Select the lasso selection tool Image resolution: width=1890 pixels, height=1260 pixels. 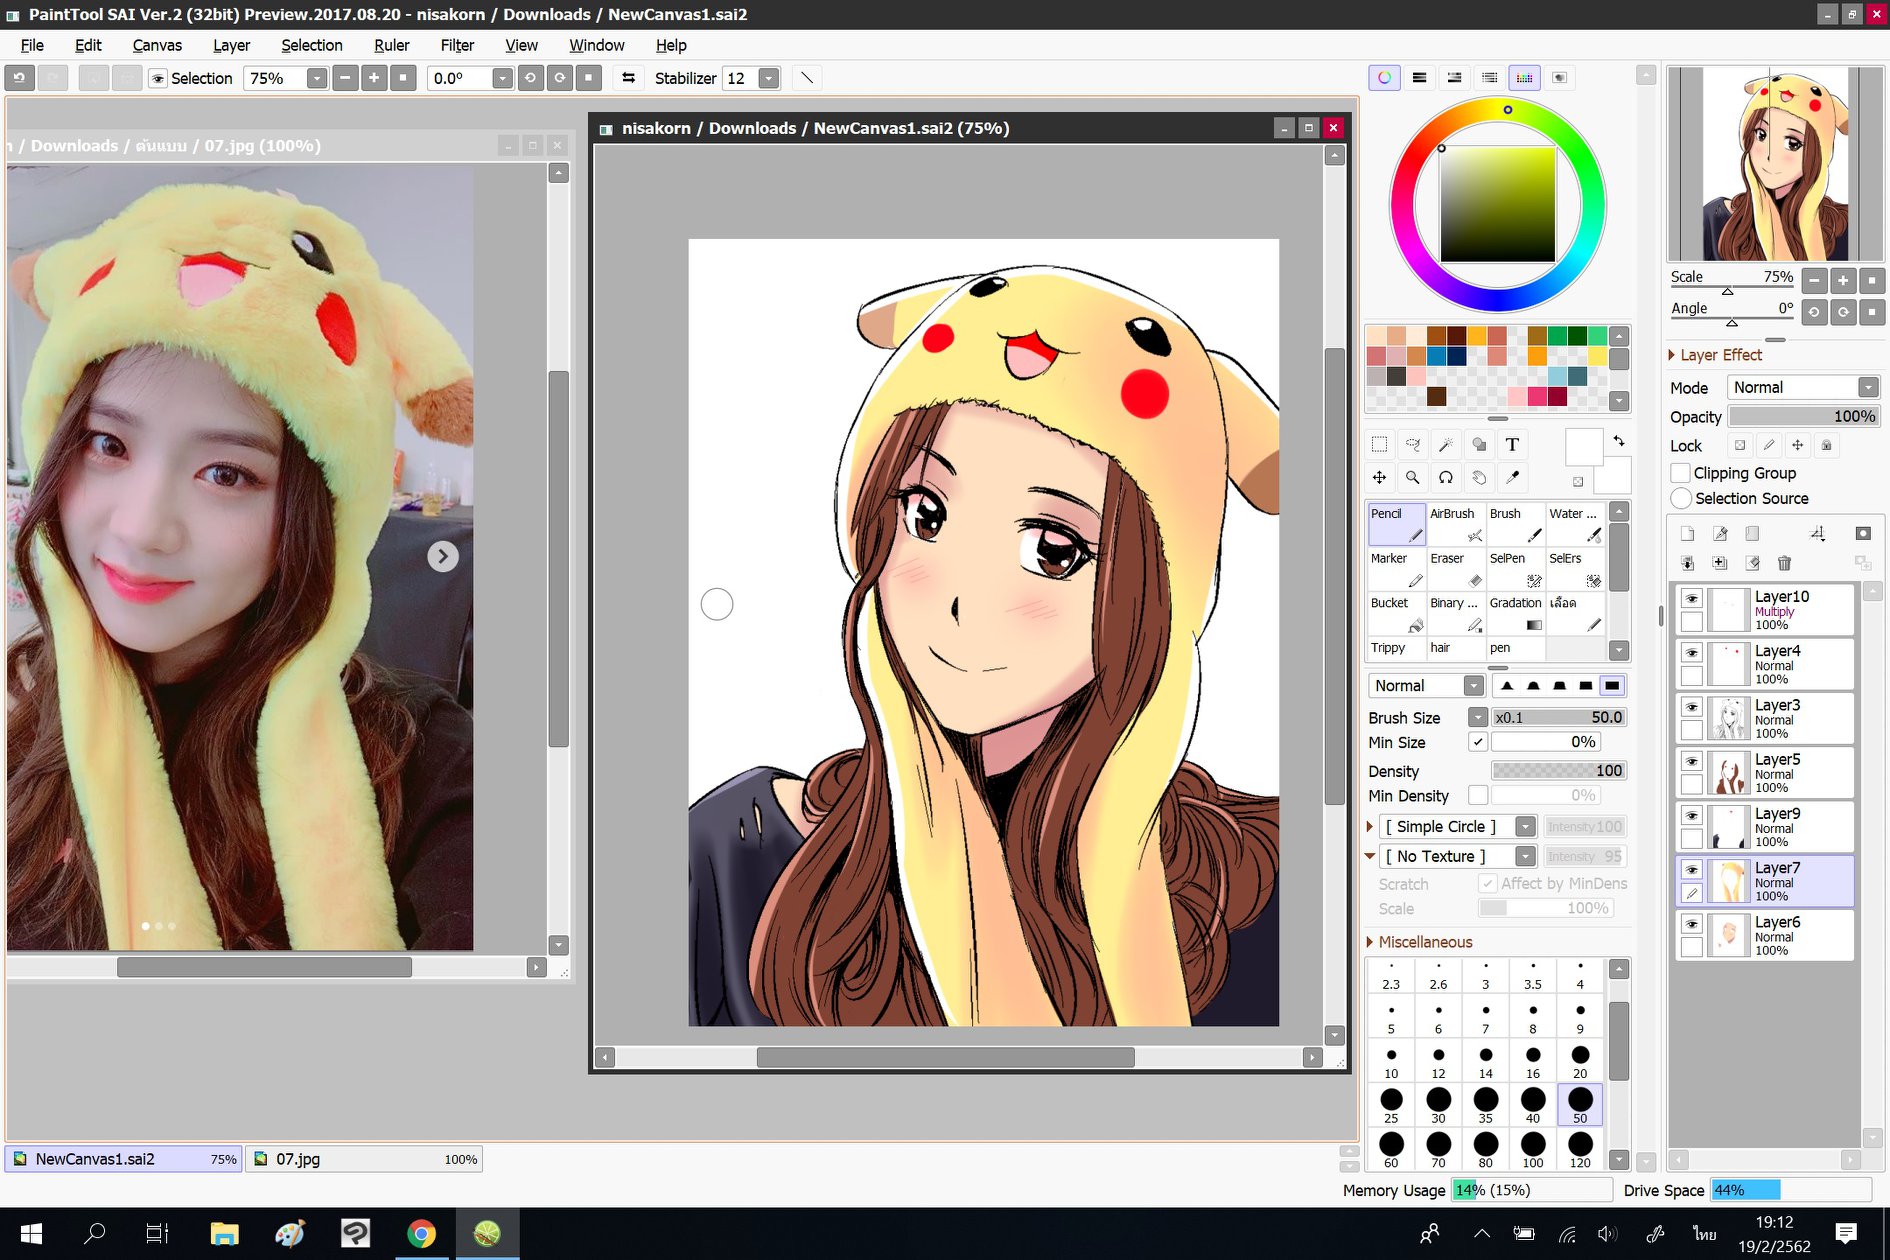pyautogui.click(x=1413, y=444)
